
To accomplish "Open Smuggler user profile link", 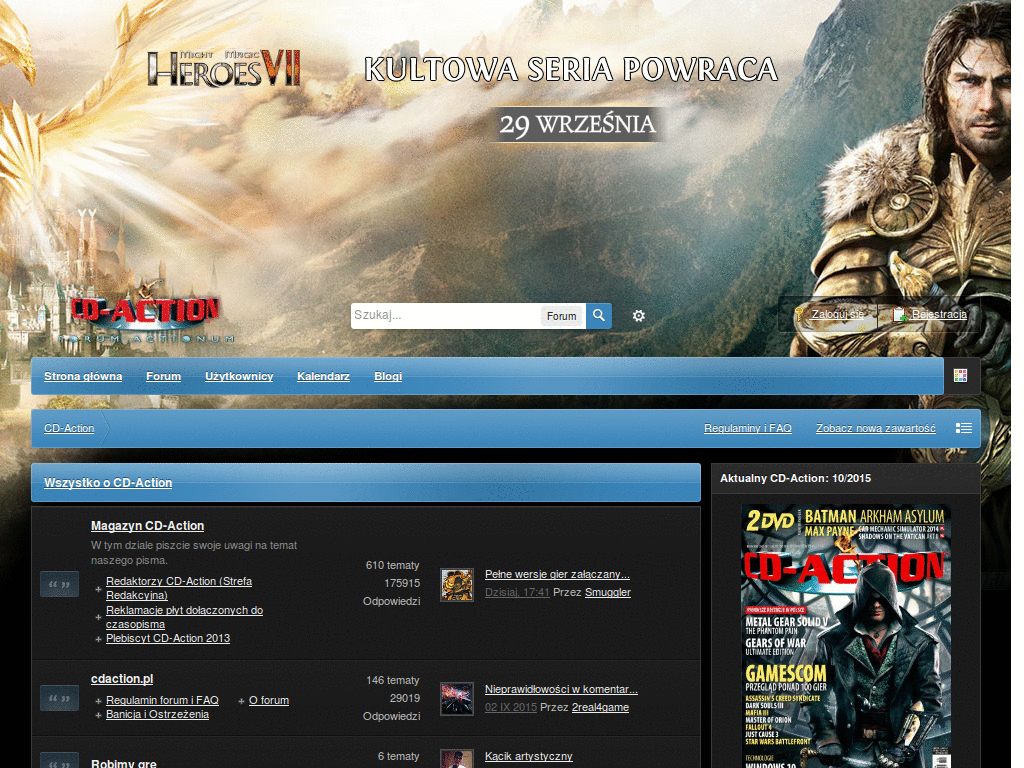I will [608, 592].
